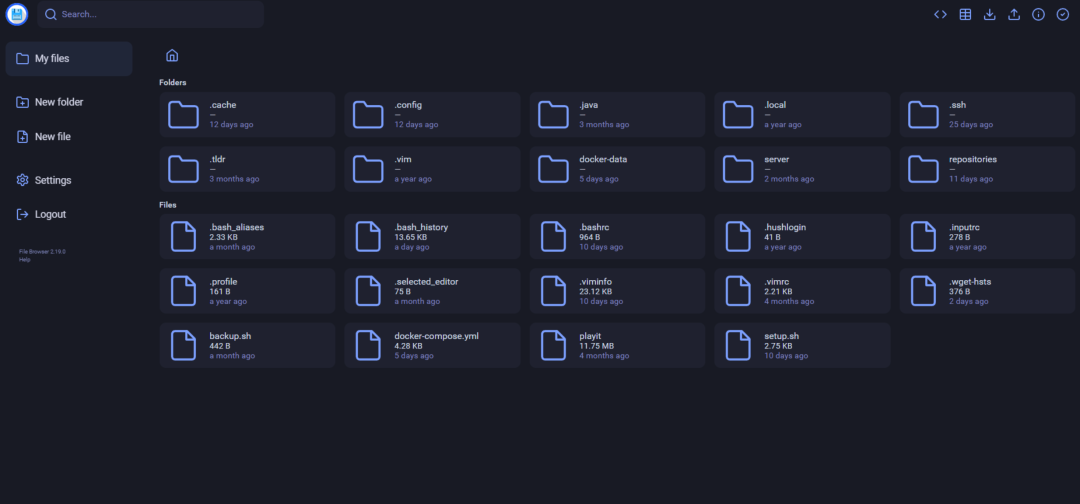The image size is (1080, 504).
Task: Click '2 months ago' under server
Action: (789, 179)
